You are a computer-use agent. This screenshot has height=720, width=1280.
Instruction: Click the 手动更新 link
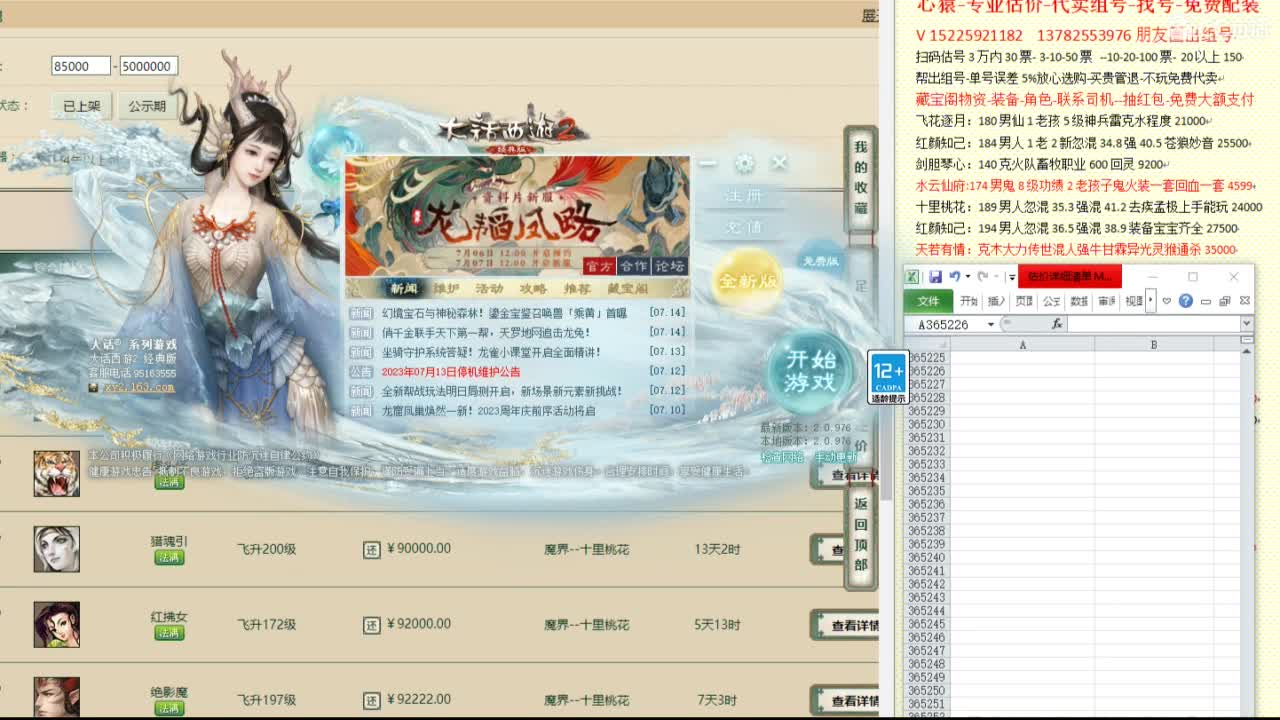(835, 457)
